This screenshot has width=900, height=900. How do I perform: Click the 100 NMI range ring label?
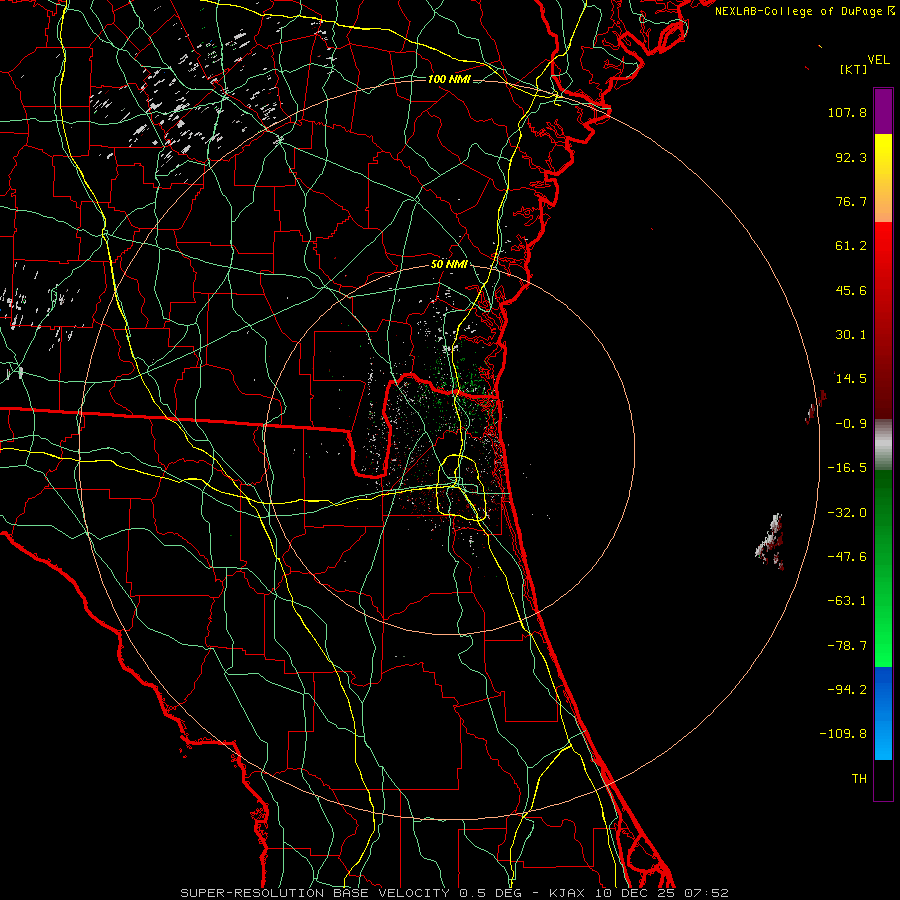pos(449,79)
